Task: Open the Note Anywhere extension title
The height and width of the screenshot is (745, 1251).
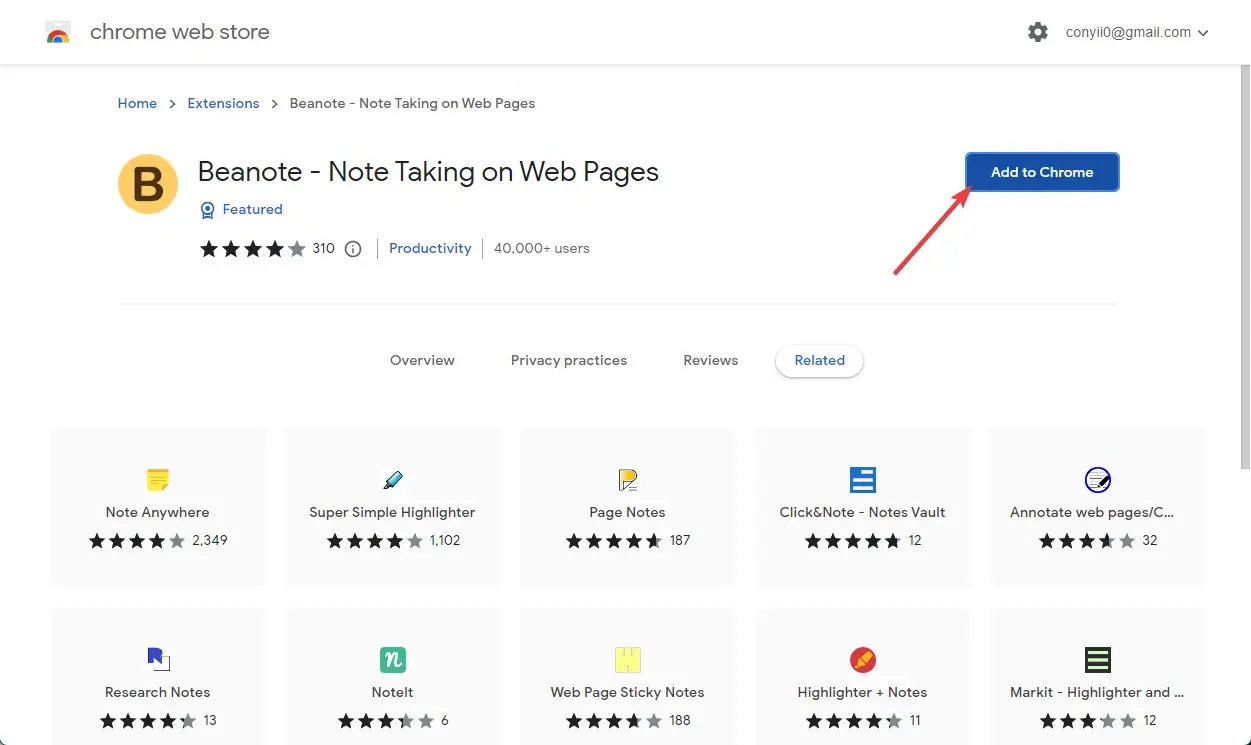Action: 158,512
